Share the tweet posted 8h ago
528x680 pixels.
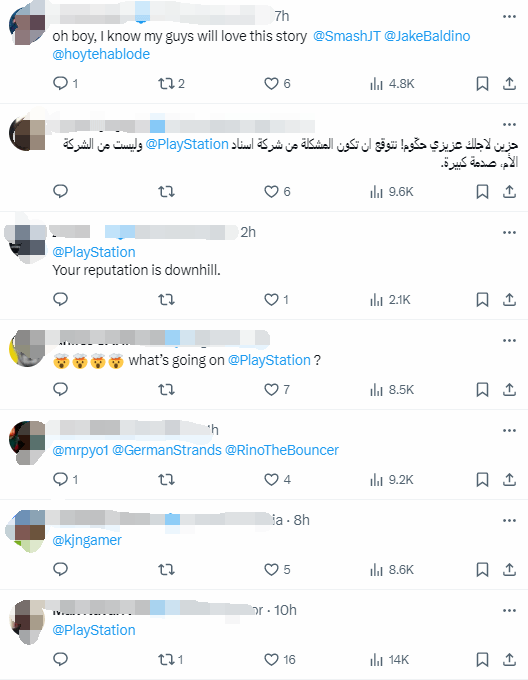click(x=509, y=569)
